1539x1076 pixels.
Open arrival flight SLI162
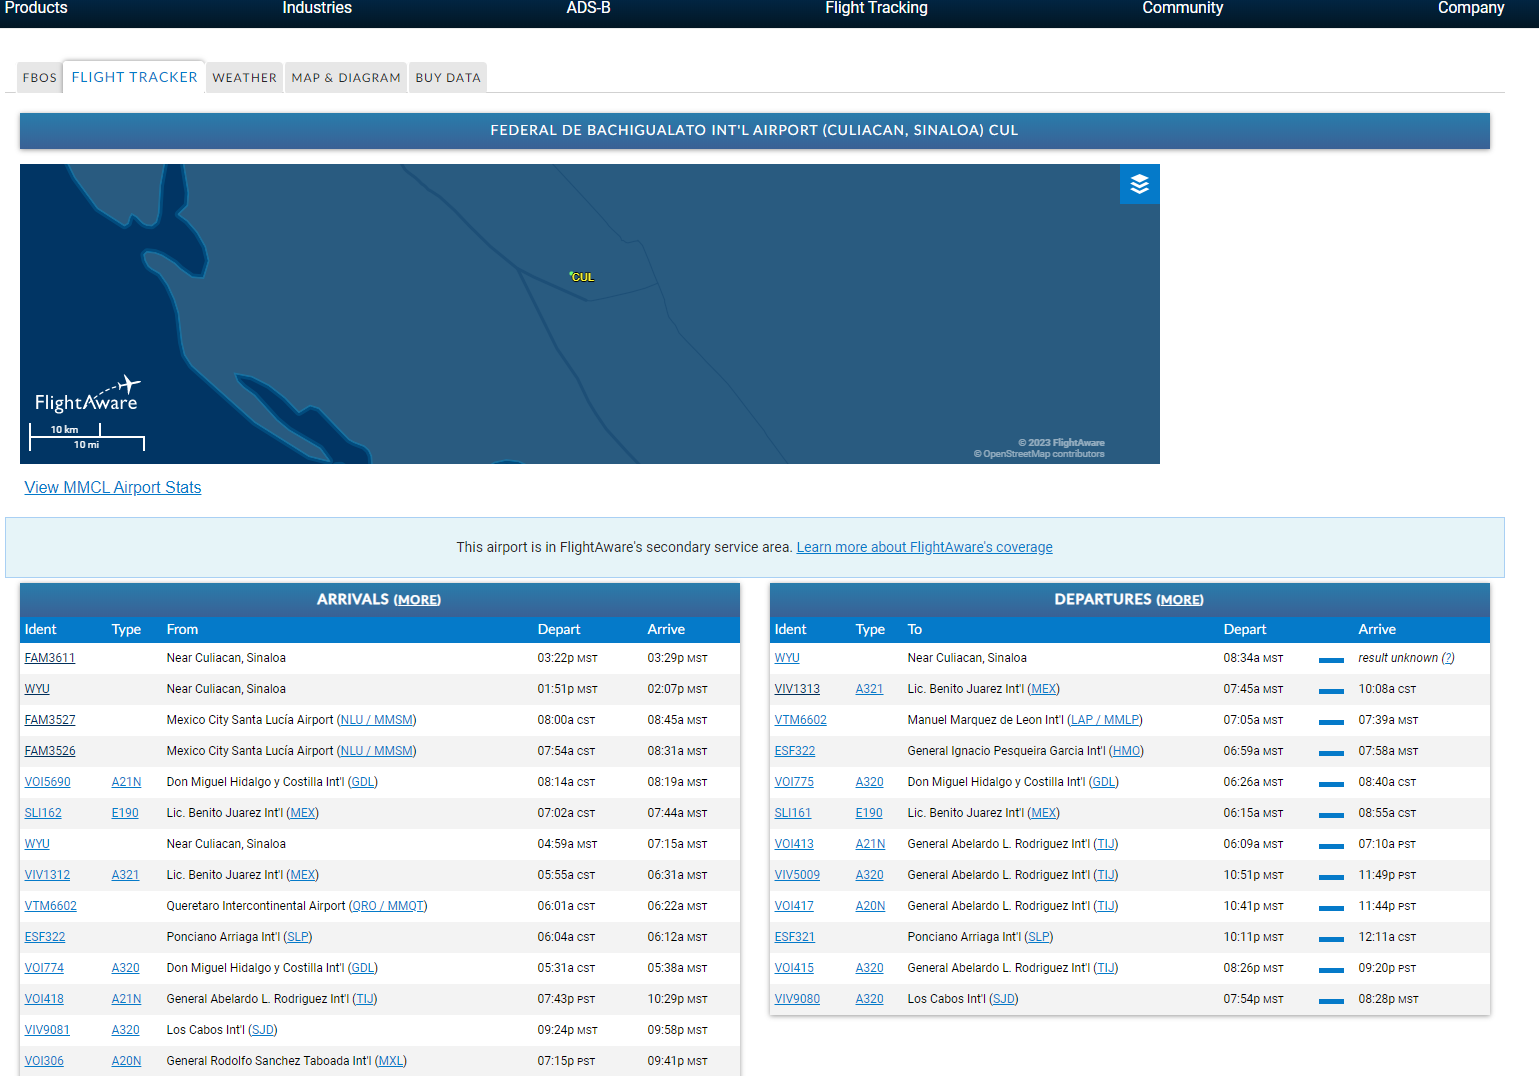(x=43, y=813)
